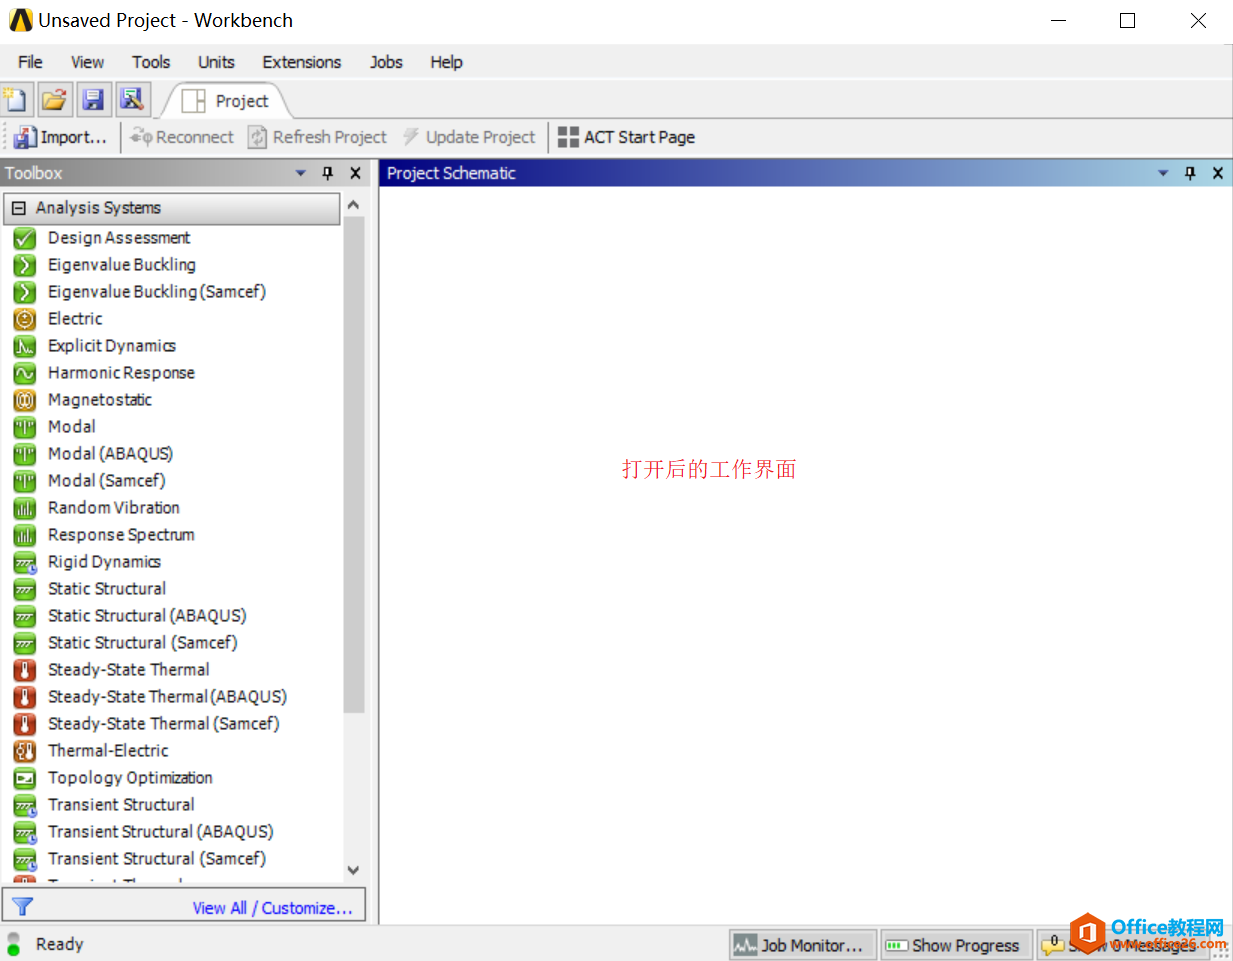
Task: Click the Save project disk icon
Action: coord(93,100)
